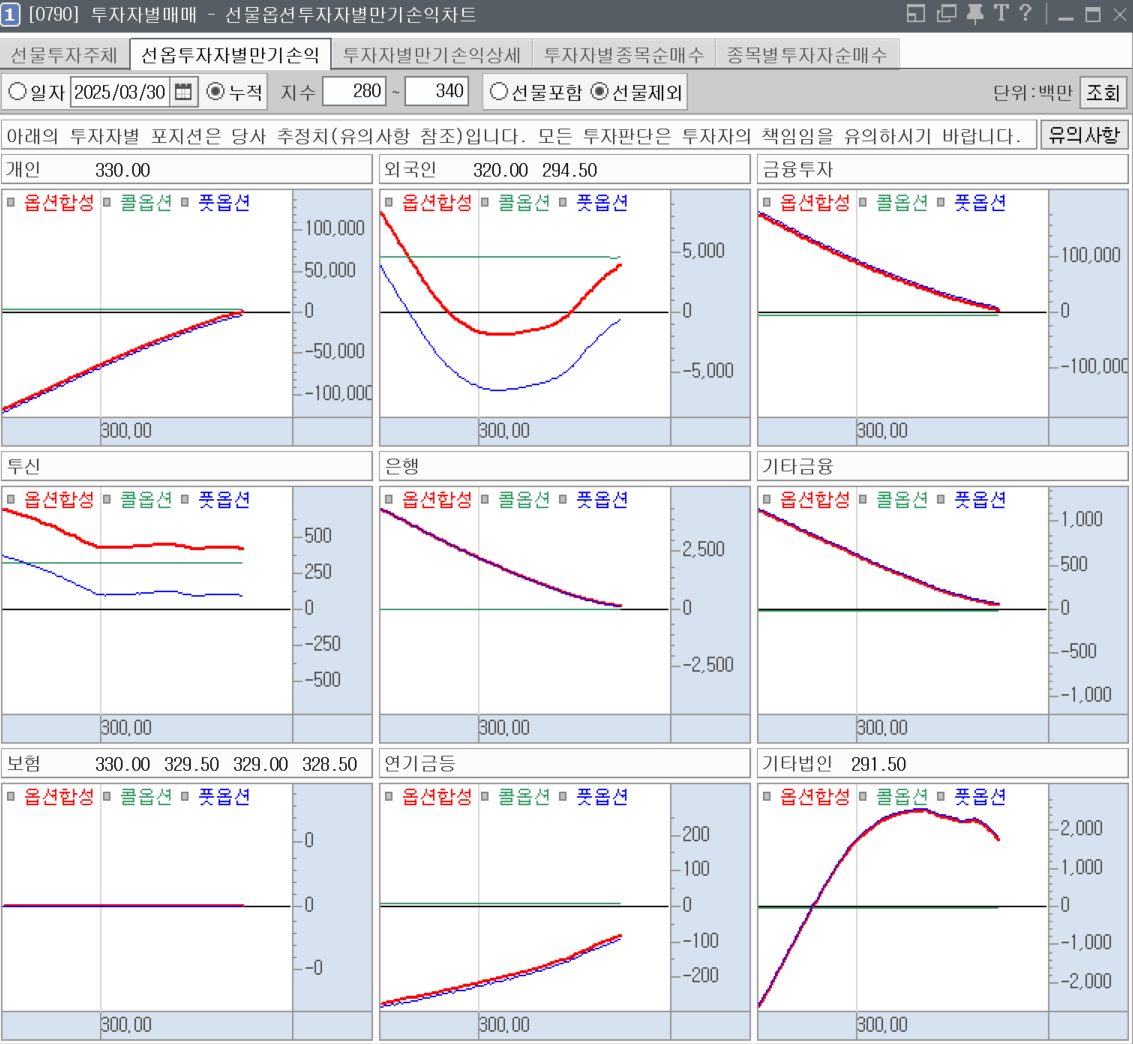
Task: Click the index lower bound field 280
Action: click(x=353, y=93)
